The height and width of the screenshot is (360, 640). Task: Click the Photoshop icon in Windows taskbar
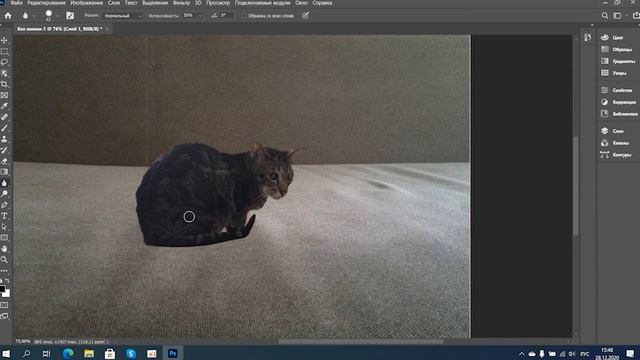[x=173, y=353]
